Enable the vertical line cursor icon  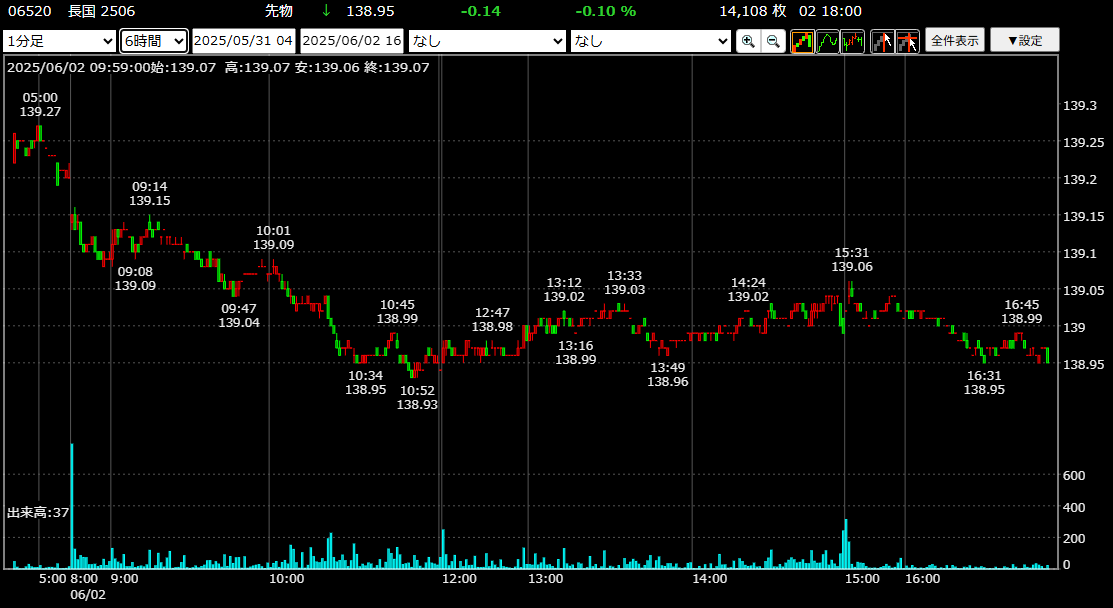pyautogui.click(x=882, y=41)
